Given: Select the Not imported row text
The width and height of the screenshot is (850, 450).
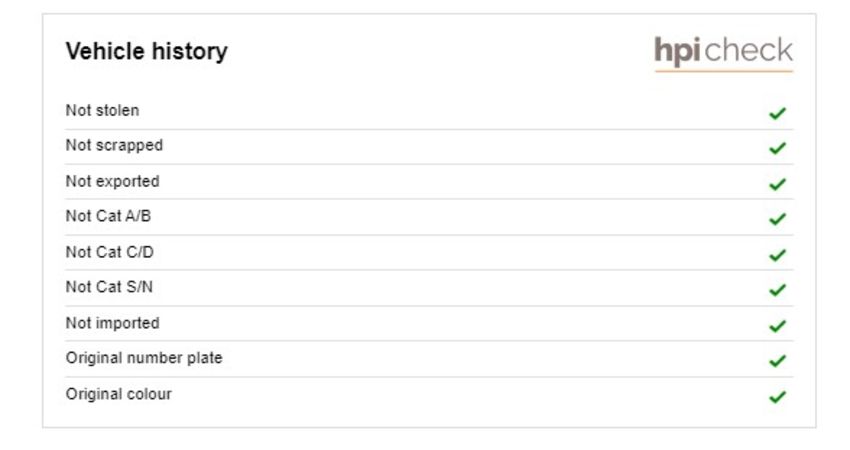Looking at the screenshot, I should click(x=113, y=323).
